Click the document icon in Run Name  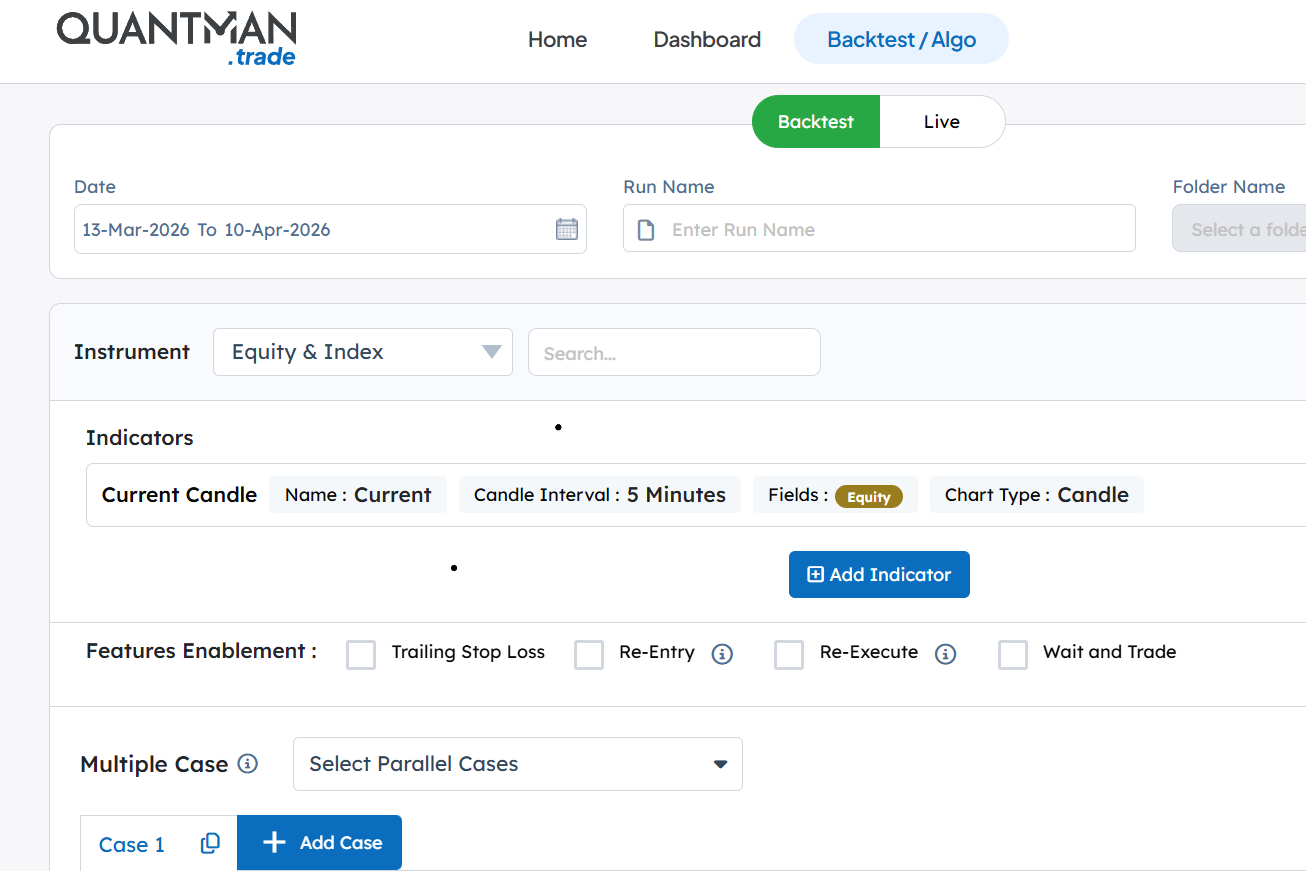[646, 230]
